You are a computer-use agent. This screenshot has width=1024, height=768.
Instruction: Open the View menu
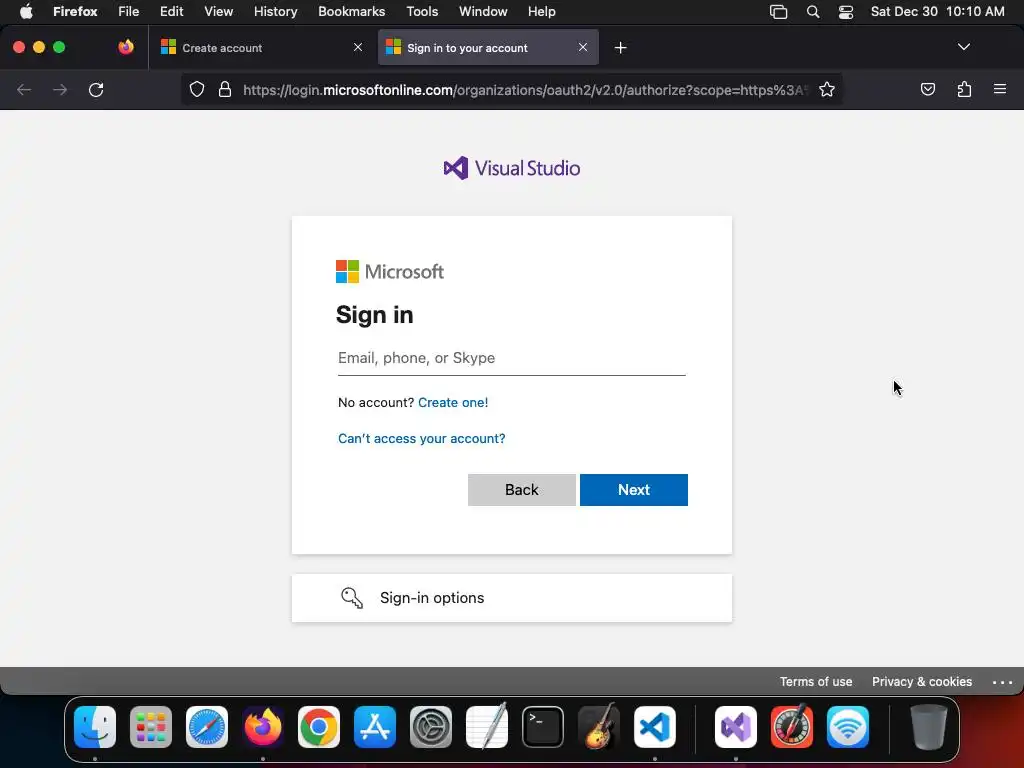(x=218, y=12)
